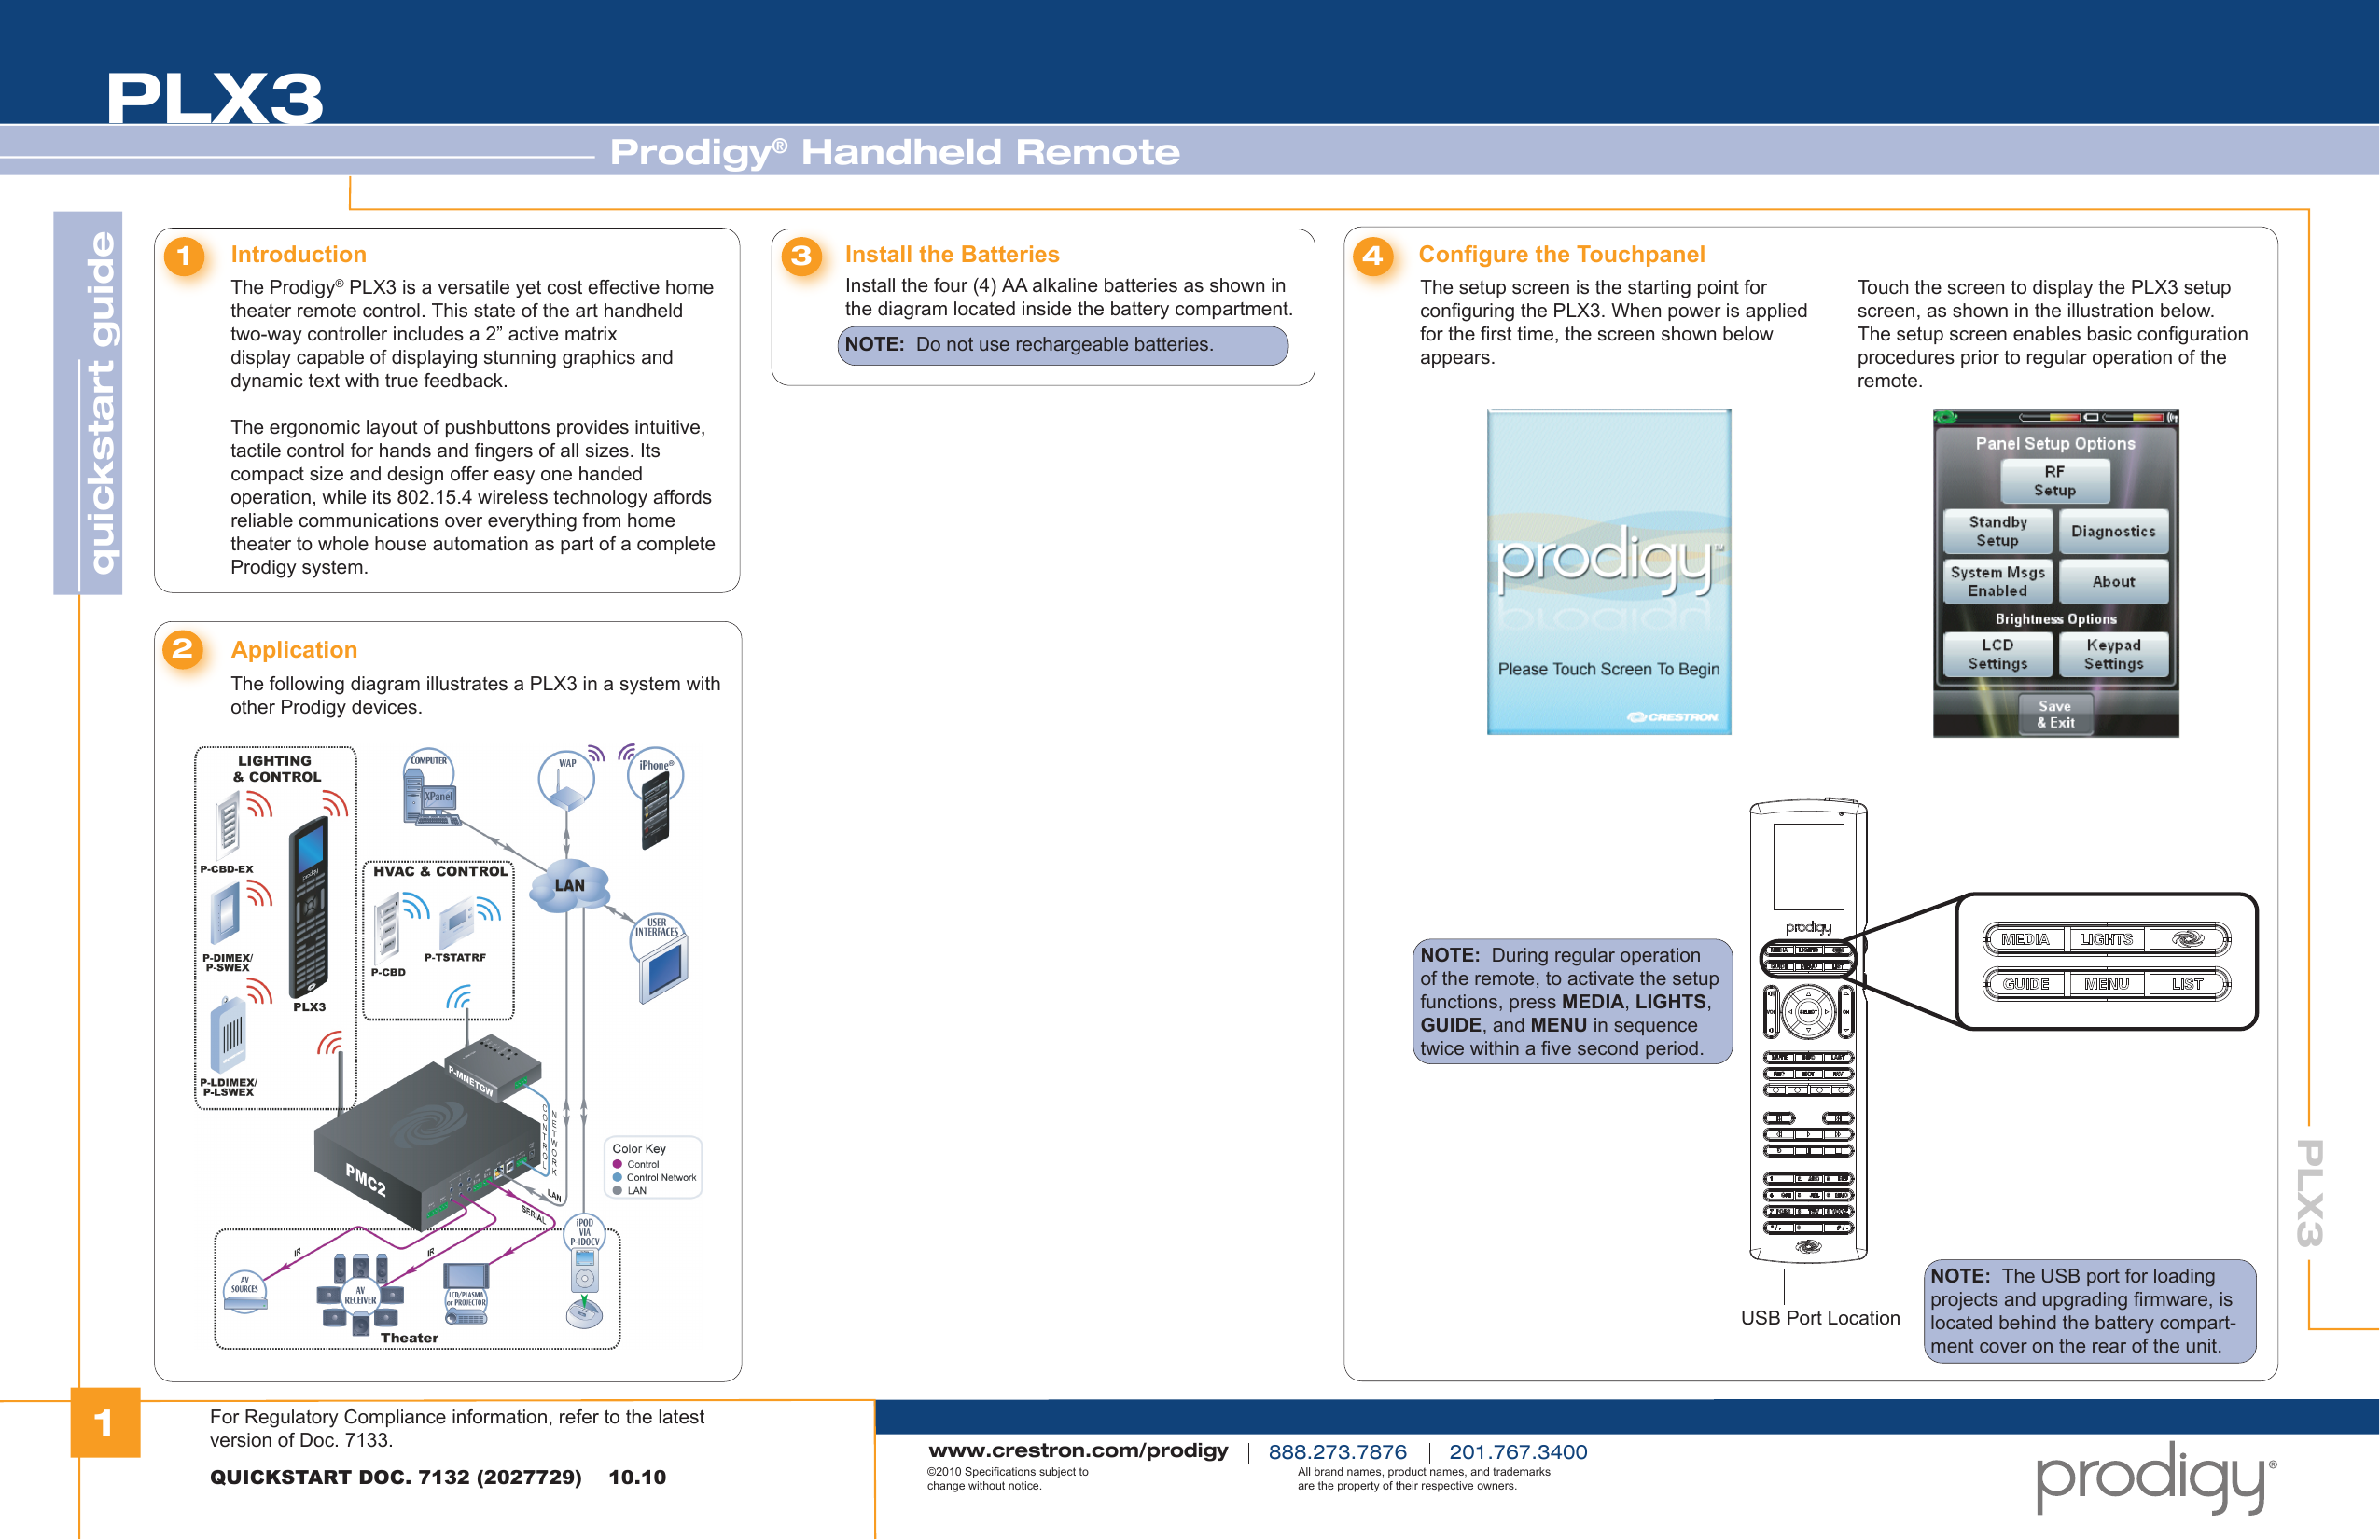Click the P-DIMEX/P-SWEX dimmer icon
Viewport: 2380px width, 1540px height.
point(226,914)
